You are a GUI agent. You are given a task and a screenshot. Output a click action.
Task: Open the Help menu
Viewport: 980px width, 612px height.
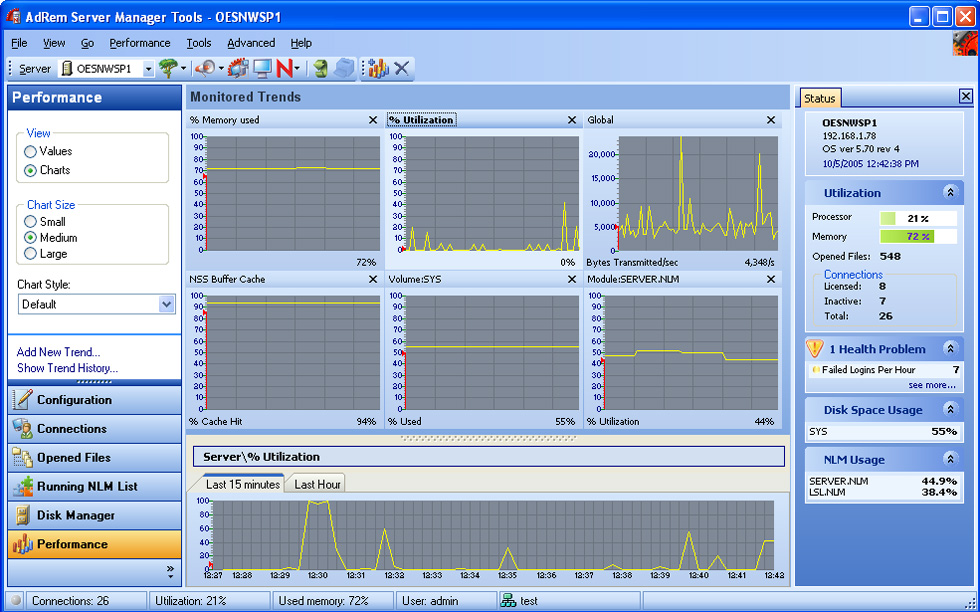(301, 43)
